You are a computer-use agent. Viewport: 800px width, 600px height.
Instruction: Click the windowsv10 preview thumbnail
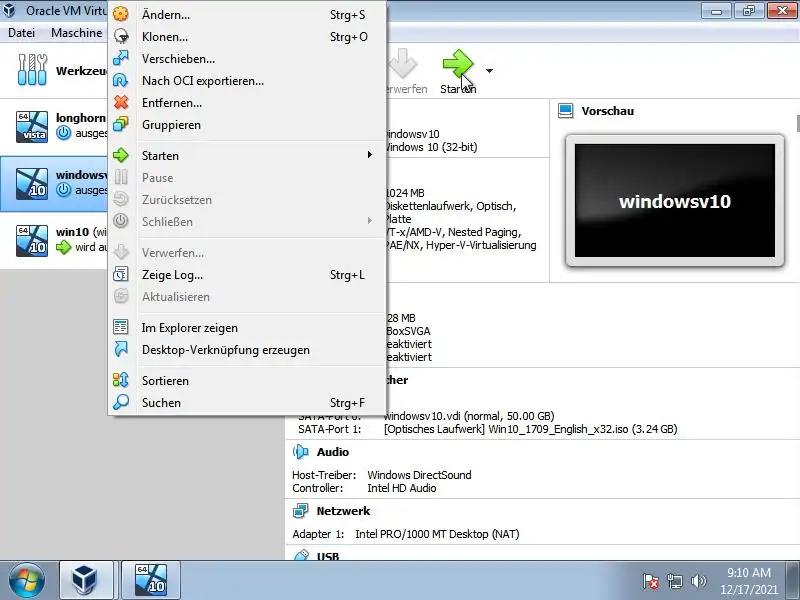pyautogui.click(x=674, y=201)
